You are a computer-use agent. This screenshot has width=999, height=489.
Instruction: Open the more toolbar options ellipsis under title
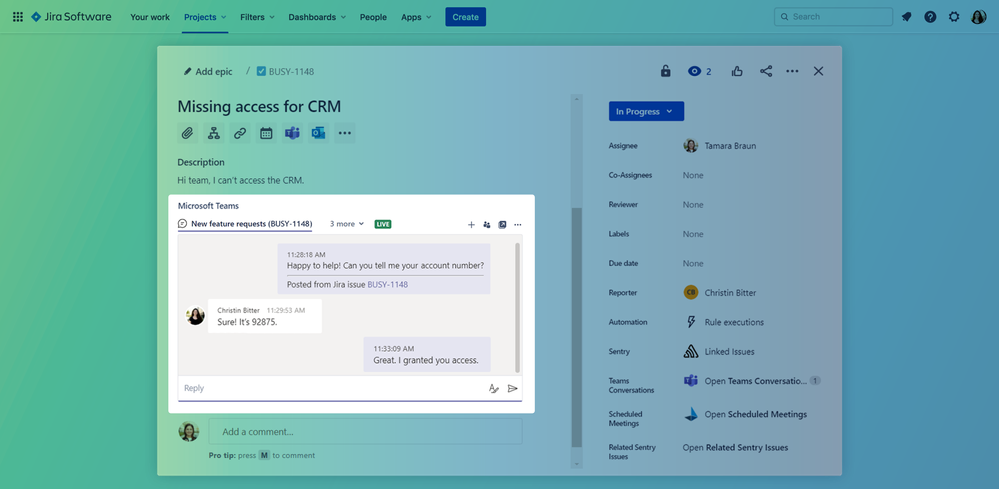pyautogui.click(x=345, y=133)
